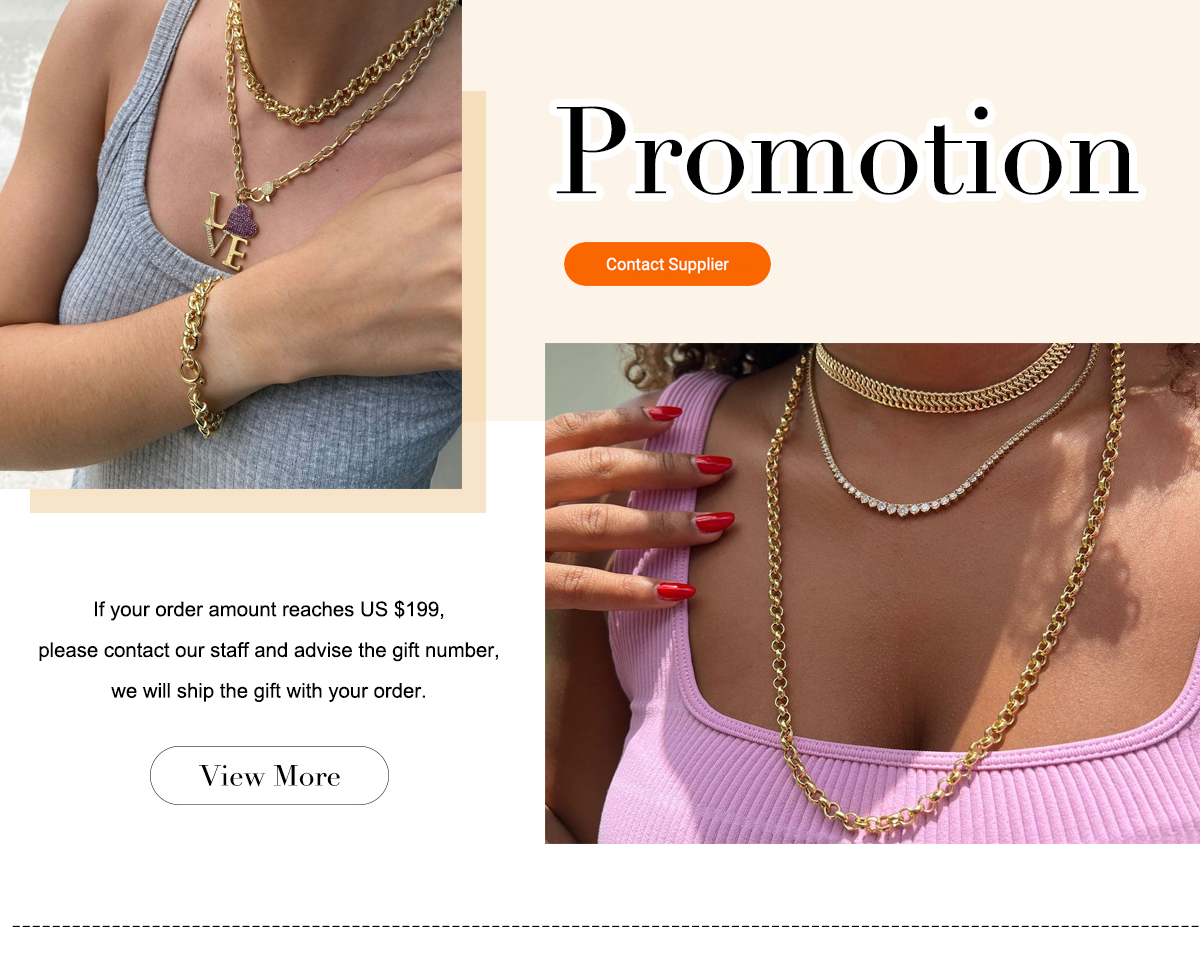Screen dimensions: 1200x954
Task: Click the beige frame behind gray photo
Action: pyautogui.click(x=258, y=501)
